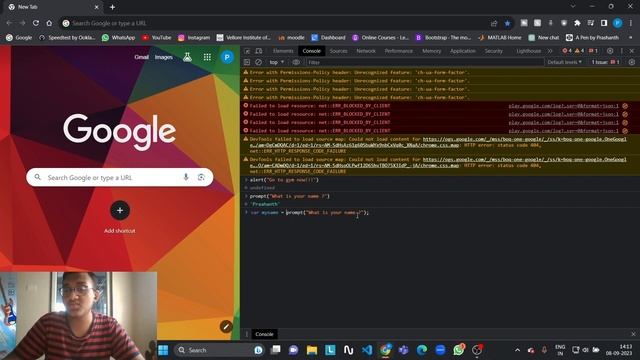Open a new browser tab
Image resolution: width=640 pixels, height=360 pixels.
click(x=112, y=7)
